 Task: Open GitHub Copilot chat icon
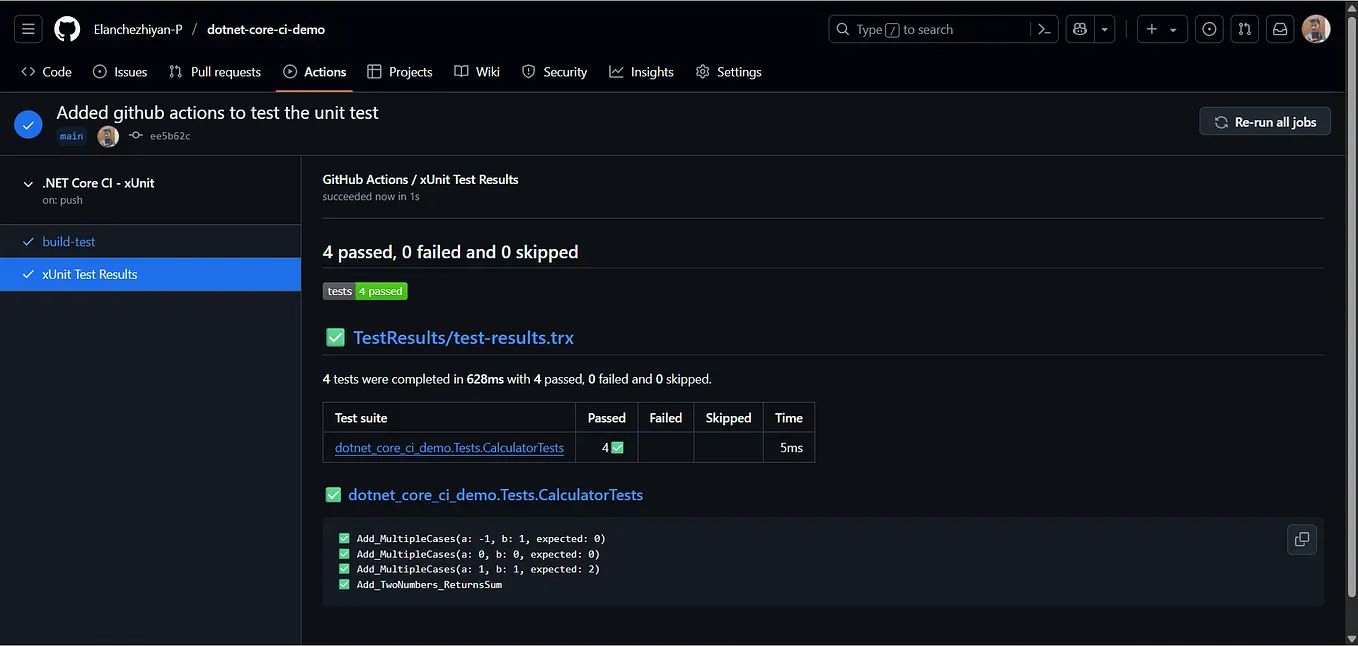coord(1078,29)
